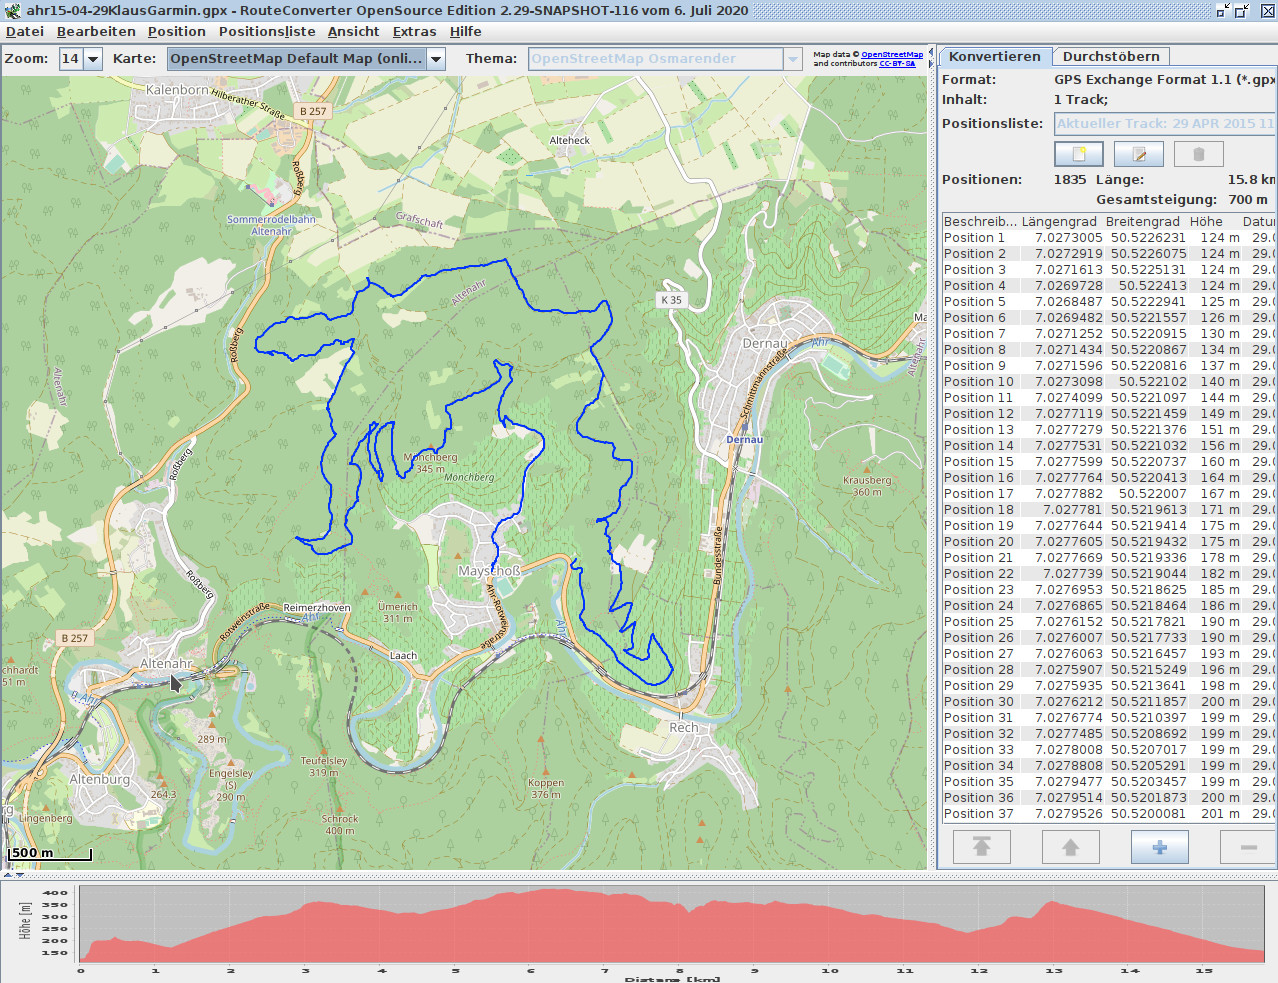Viewport: 1278px width, 983px height.
Task: Click the elevation profile chart at 6 km
Action: 530,926
